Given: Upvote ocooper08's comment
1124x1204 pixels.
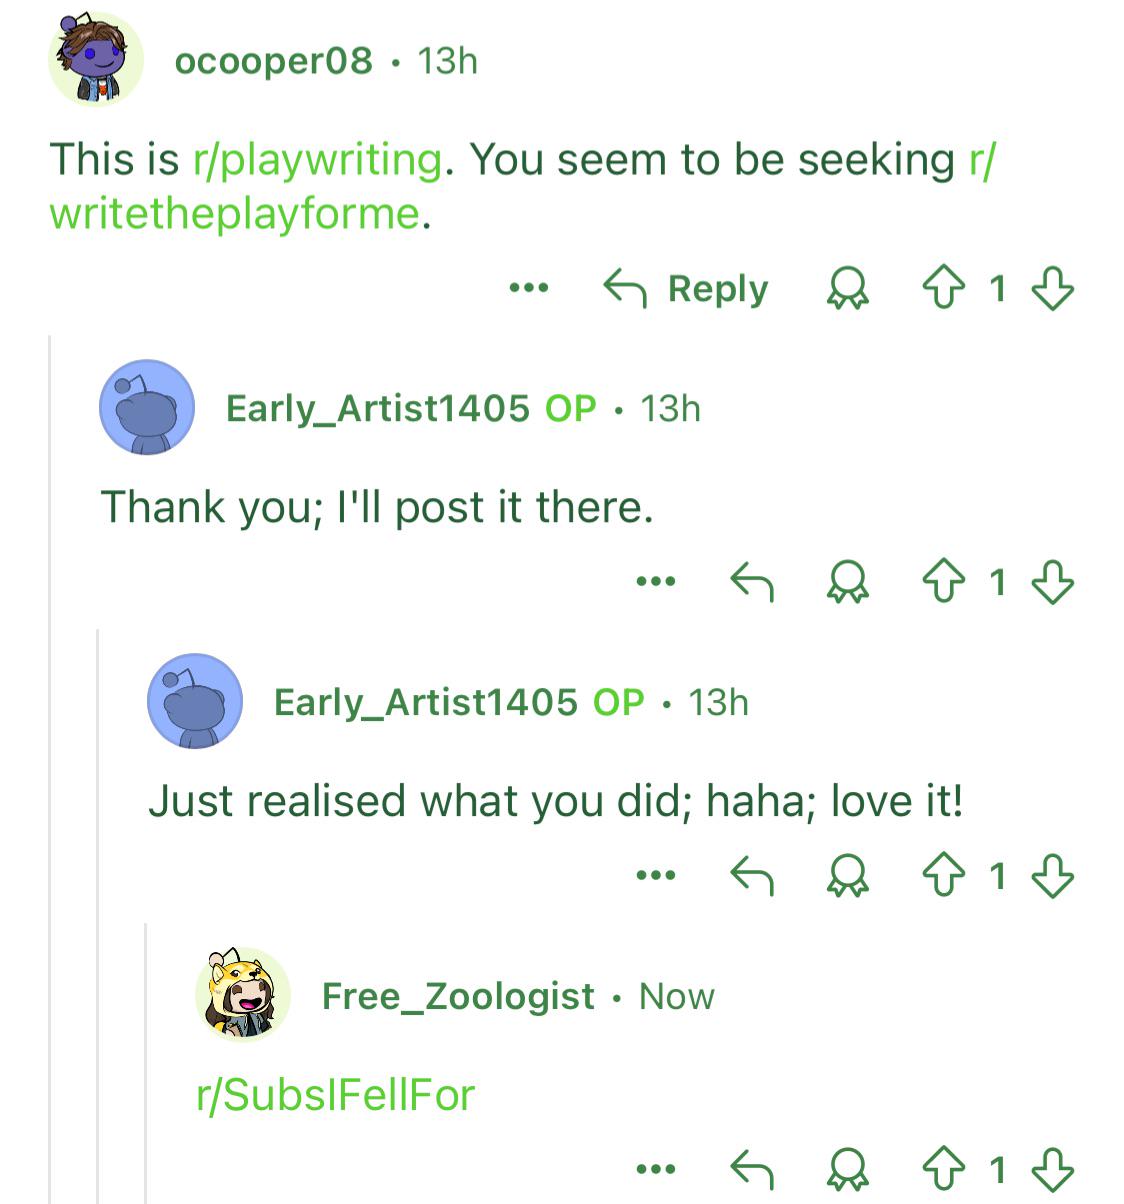Looking at the screenshot, I should (941, 289).
